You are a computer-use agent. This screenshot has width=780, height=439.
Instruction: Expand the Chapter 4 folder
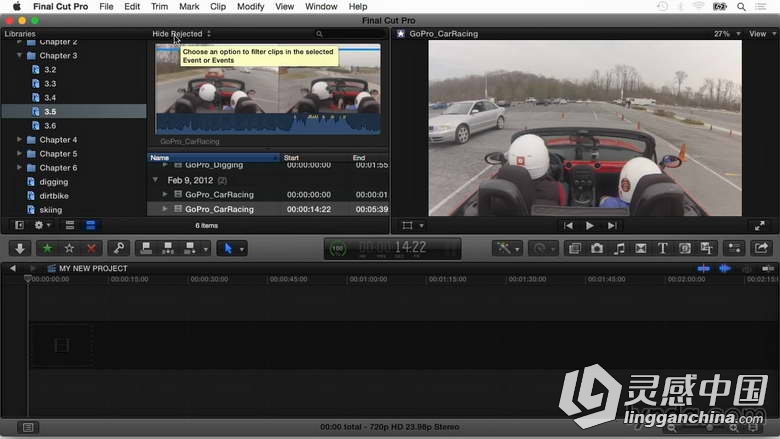pyautogui.click(x=19, y=140)
